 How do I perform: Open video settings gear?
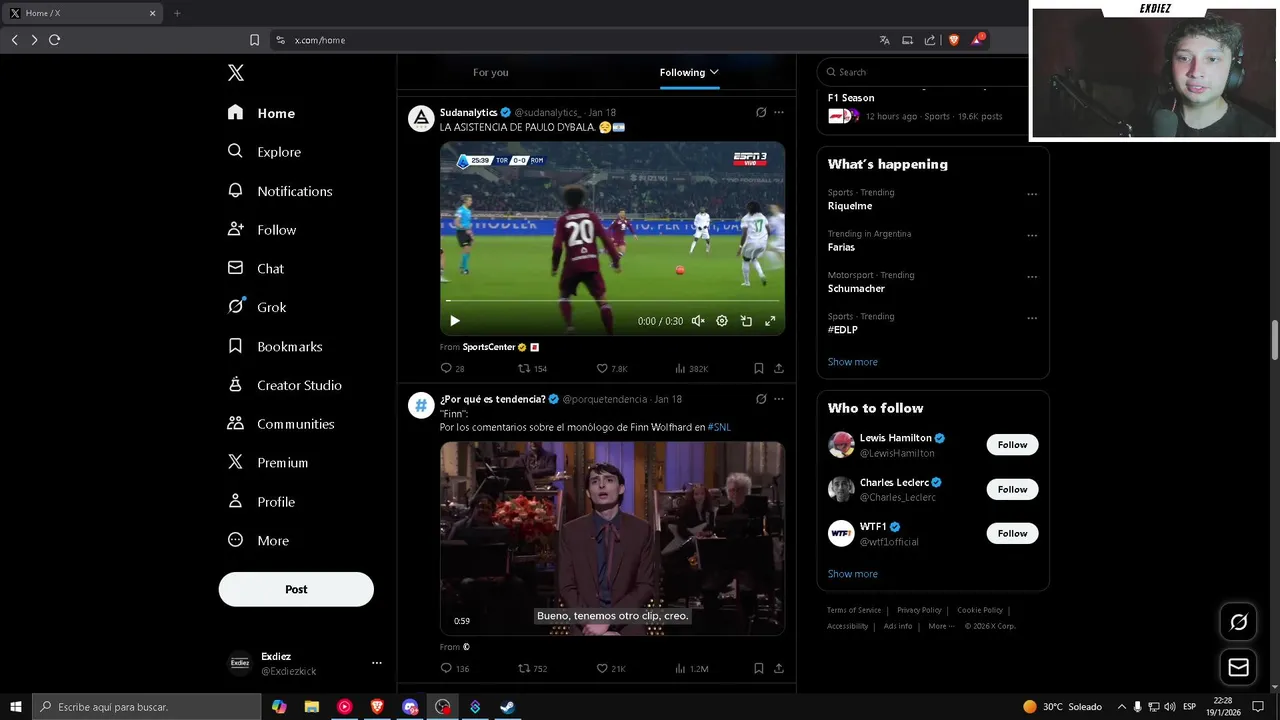722,321
